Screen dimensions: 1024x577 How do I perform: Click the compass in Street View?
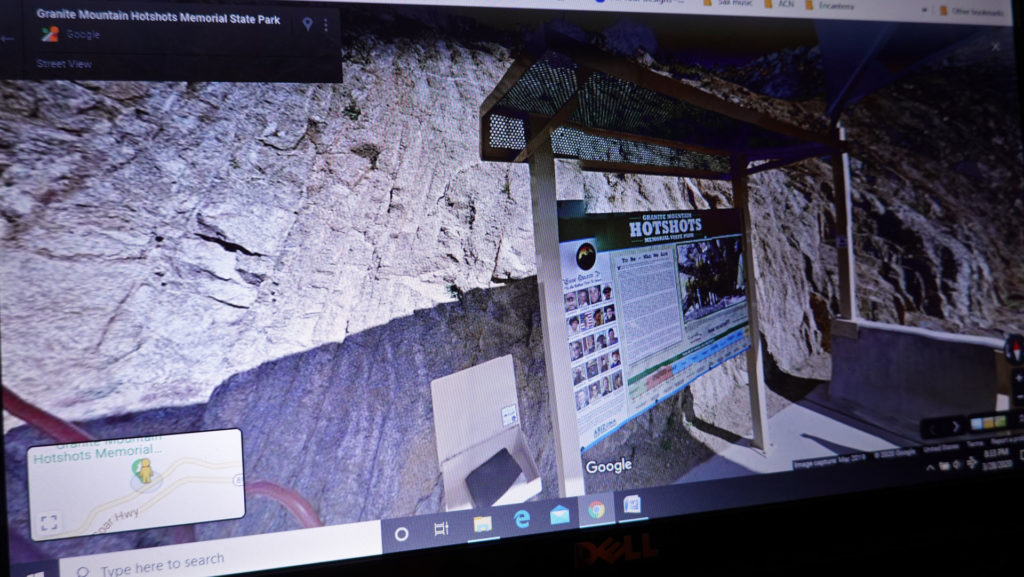pyautogui.click(x=1015, y=348)
